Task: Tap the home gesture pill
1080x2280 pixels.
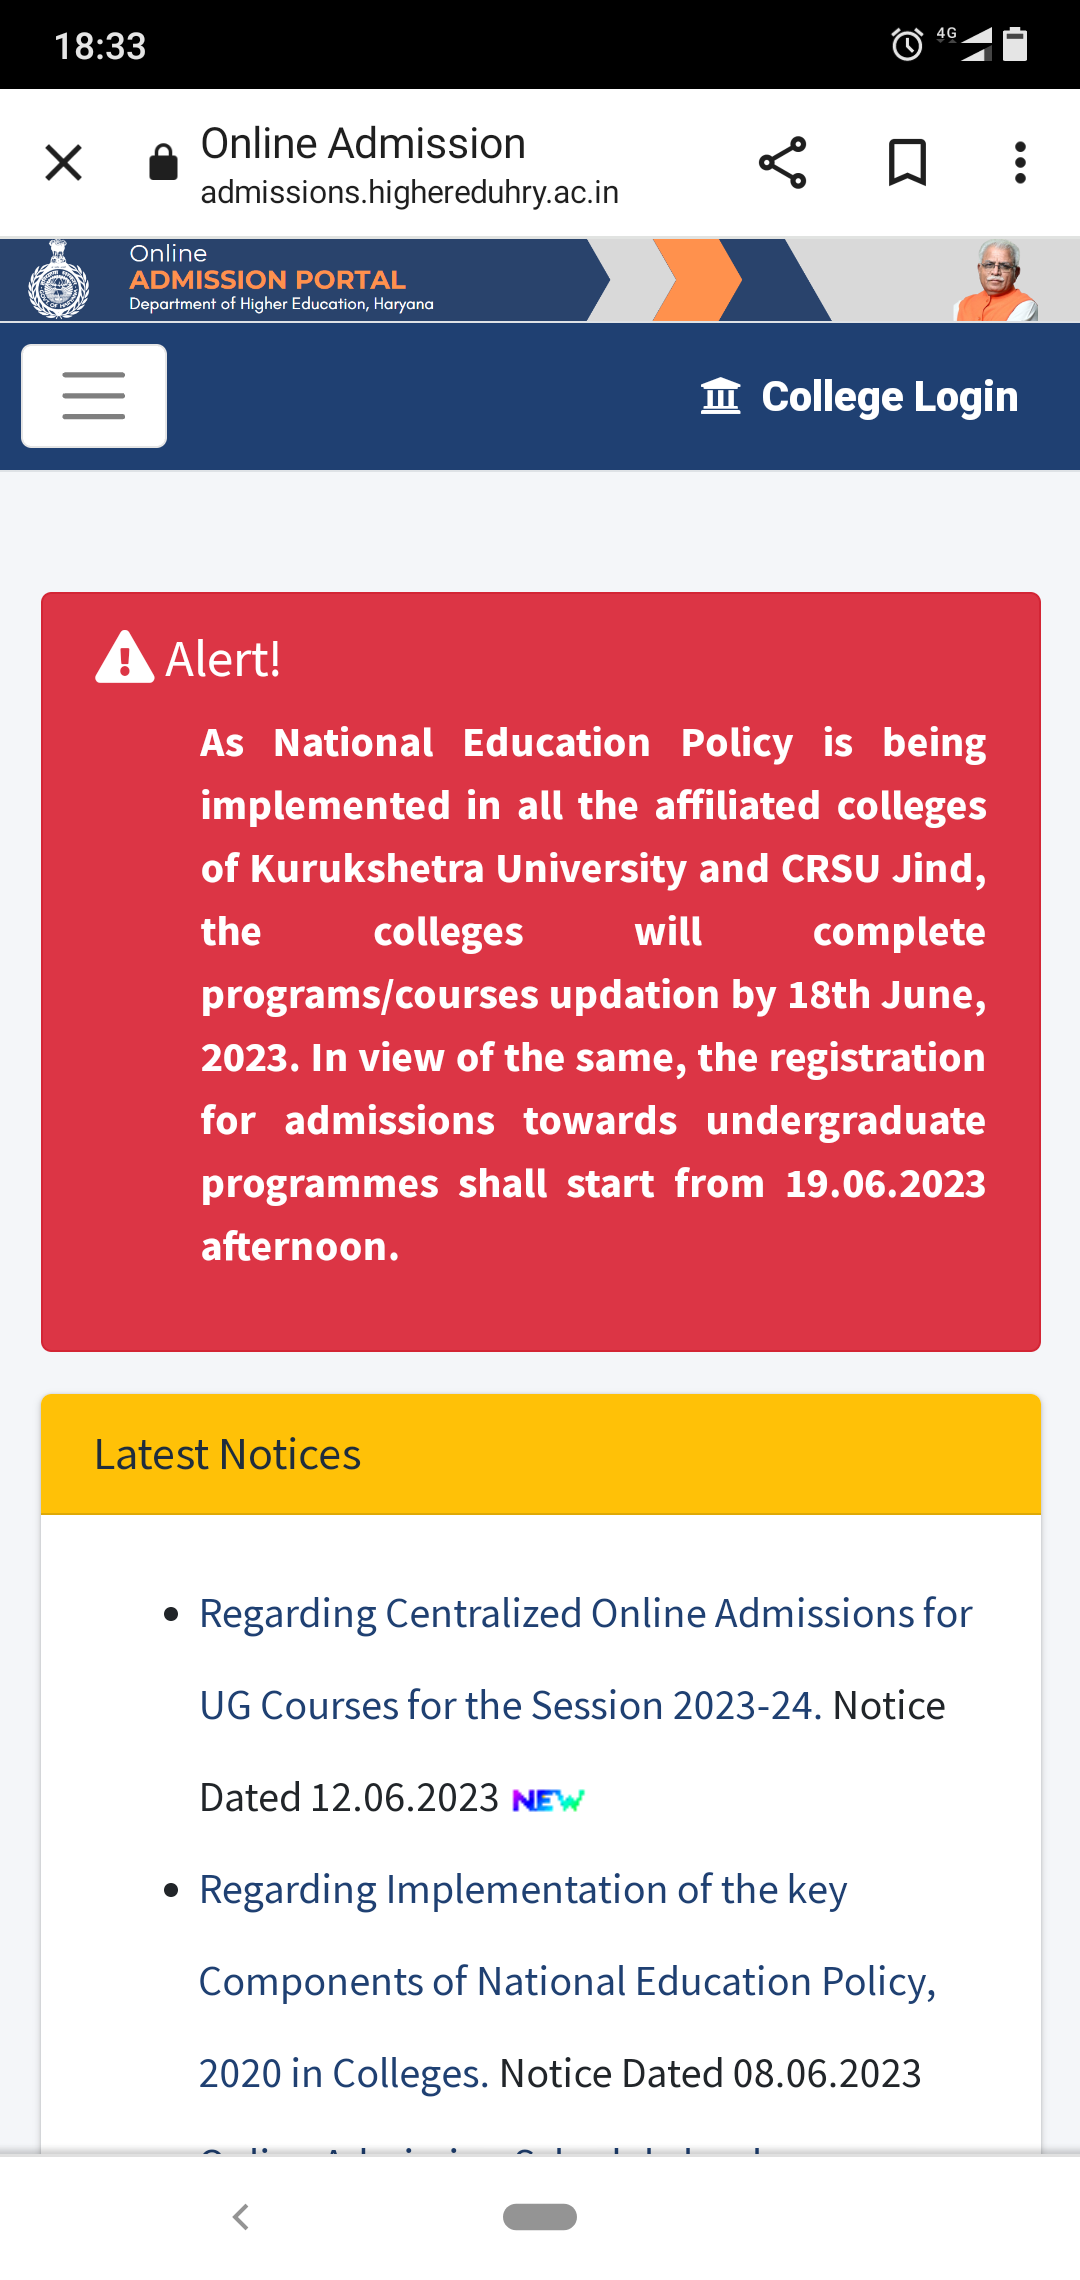Action: click(x=540, y=2217)
